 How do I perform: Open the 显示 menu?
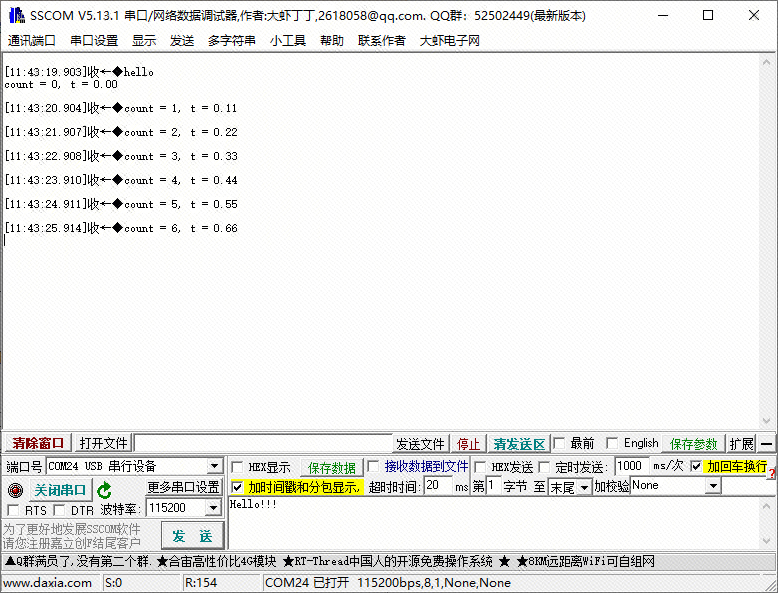click(x=144, y=40)
